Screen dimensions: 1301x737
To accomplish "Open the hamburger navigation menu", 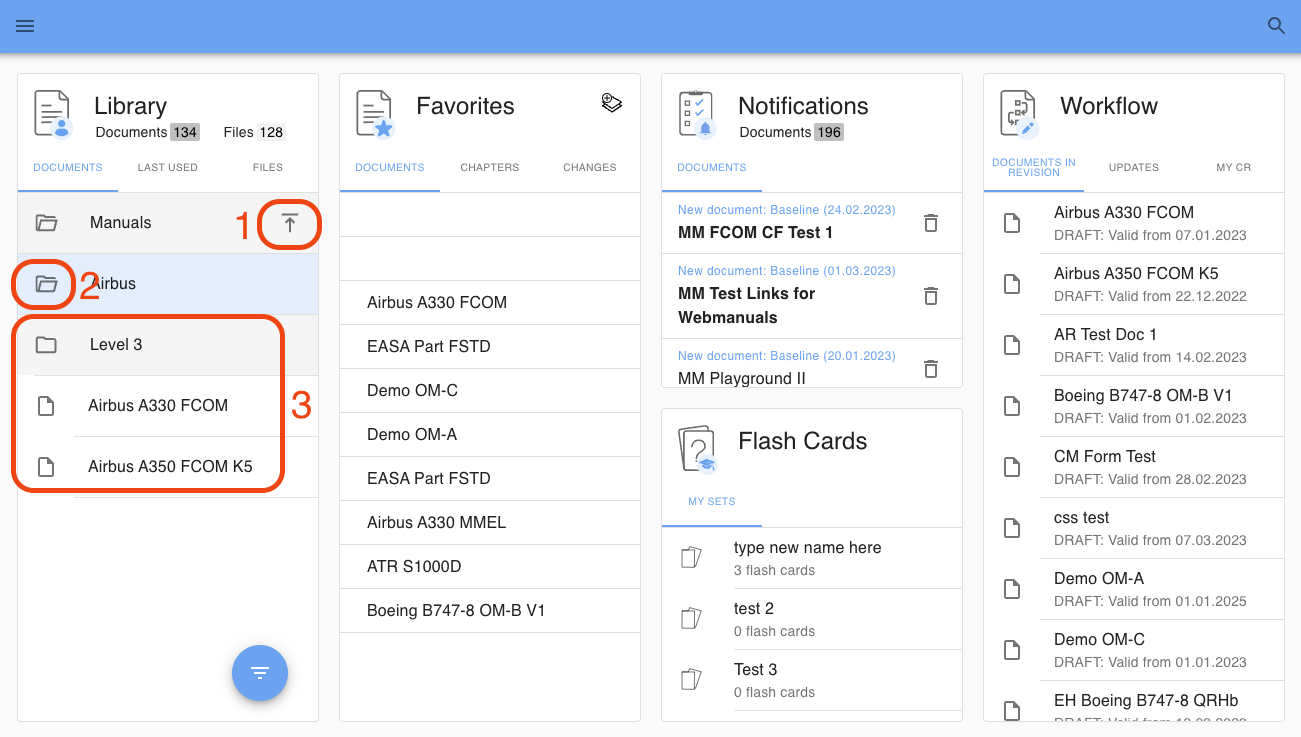I will [25, 26].
